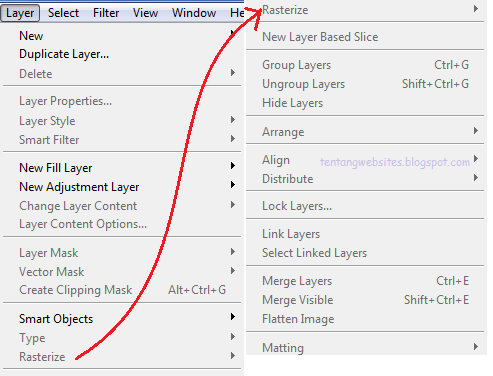Open the Arrange submenu
Screen dimensions: 493x376
(365, 132)
